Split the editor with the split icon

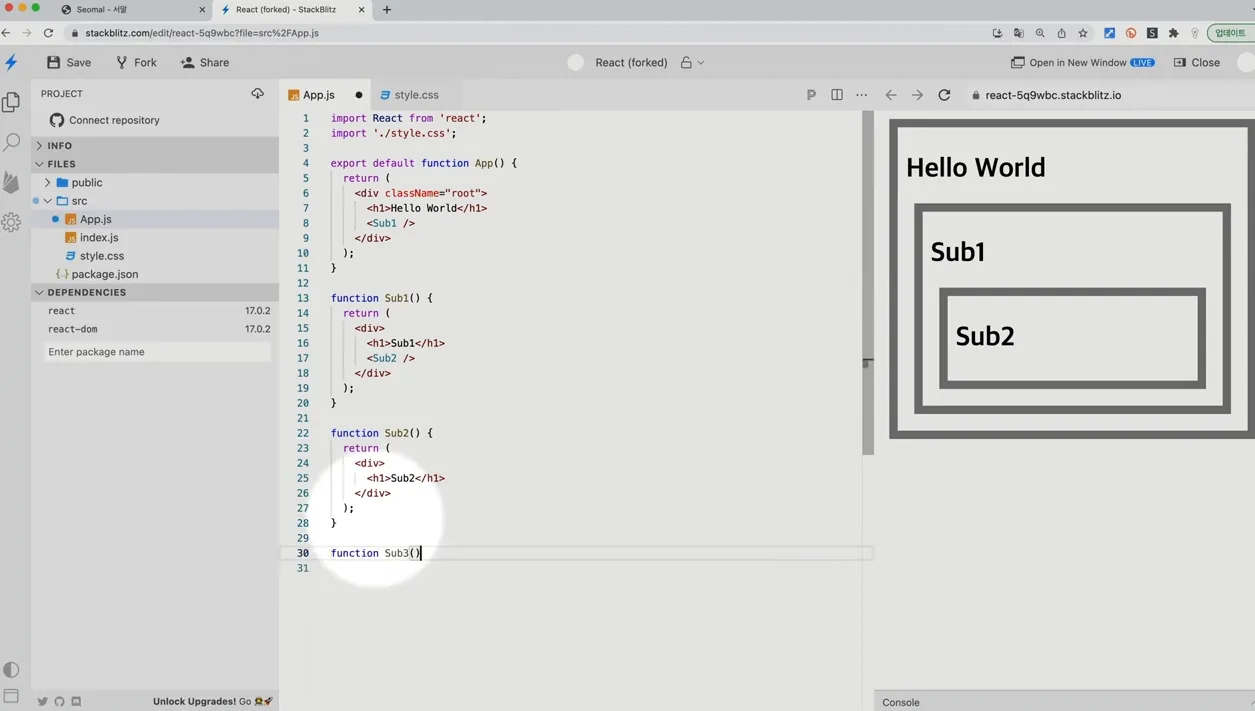836,95
